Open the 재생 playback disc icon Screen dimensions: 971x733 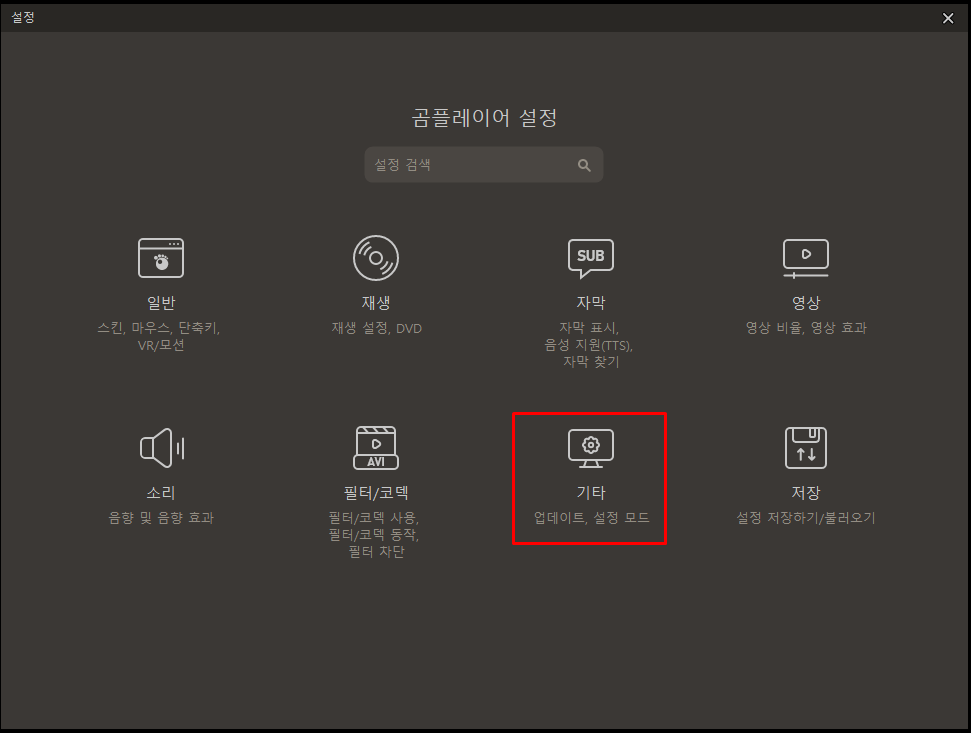click(x=376, y=258)
